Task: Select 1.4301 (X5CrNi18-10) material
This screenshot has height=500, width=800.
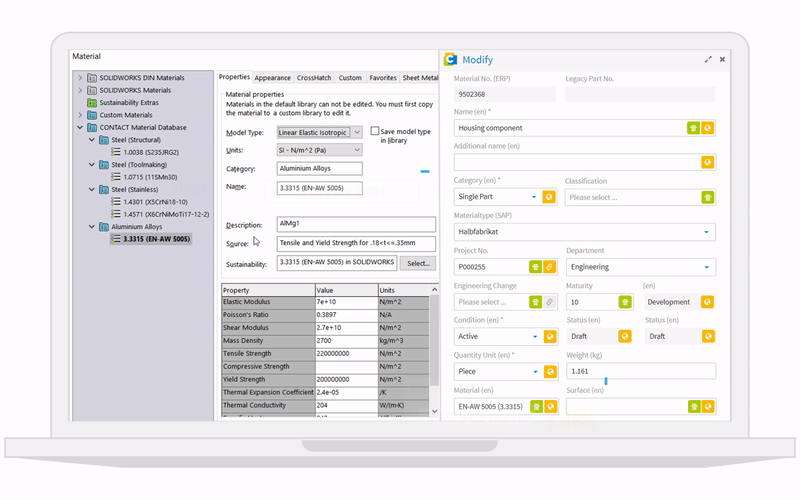Action: click(155, 202)
